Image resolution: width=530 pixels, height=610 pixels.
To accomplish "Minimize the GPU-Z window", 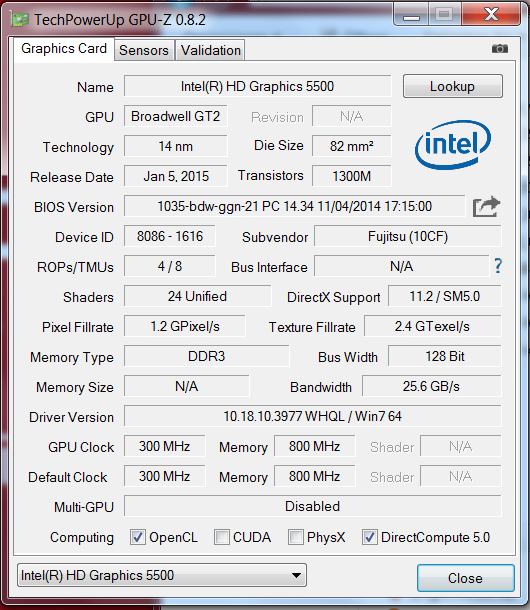I will 411,16.
